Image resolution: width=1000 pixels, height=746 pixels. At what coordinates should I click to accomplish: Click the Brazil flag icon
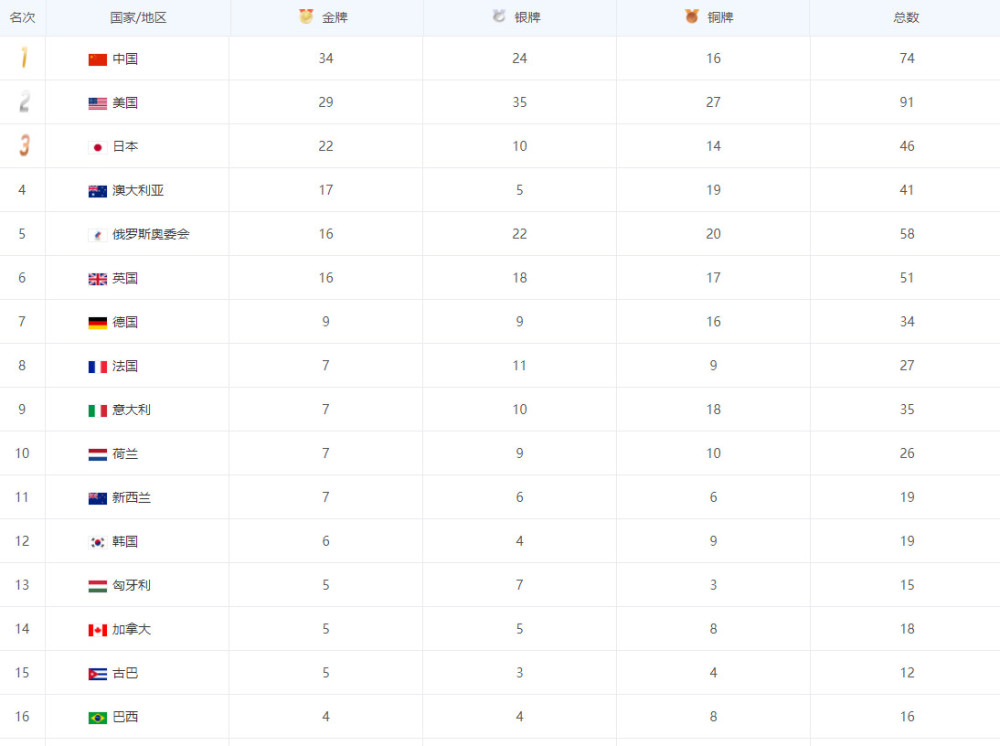(98, 718)
